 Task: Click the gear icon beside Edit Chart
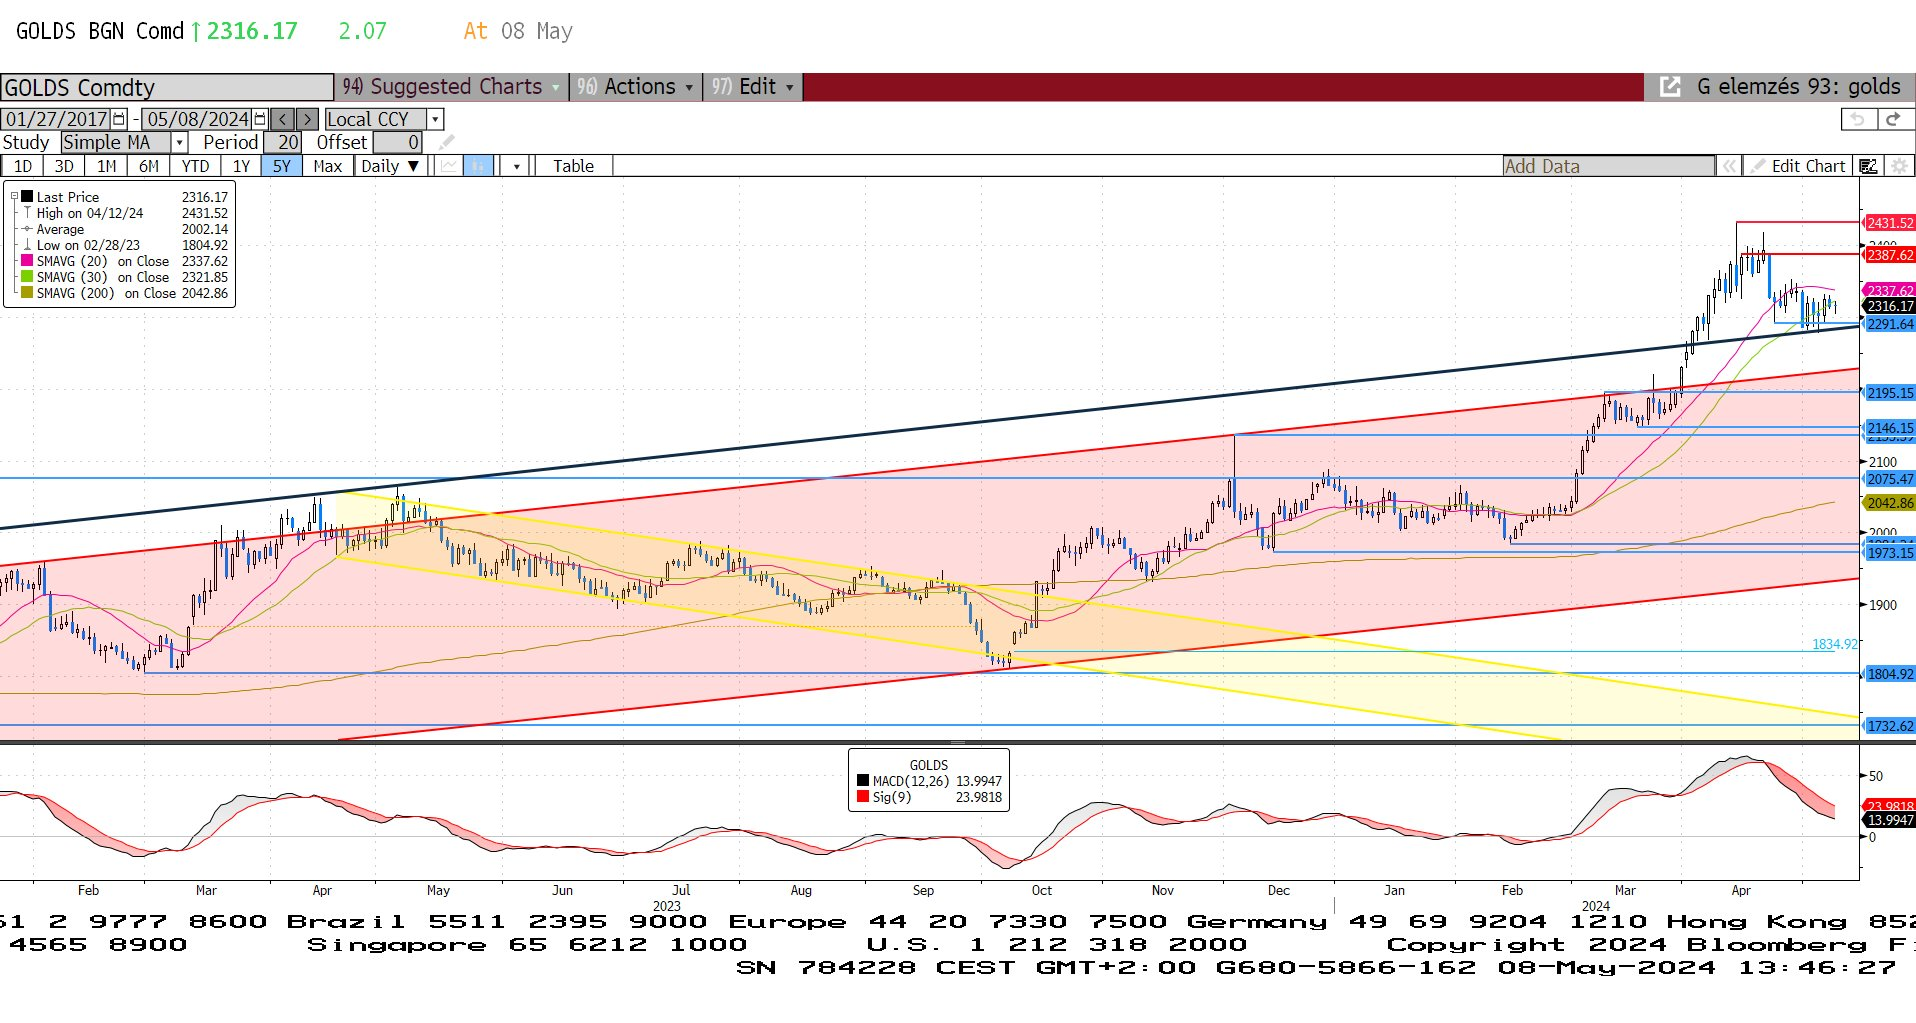(x=1898, y=166)
